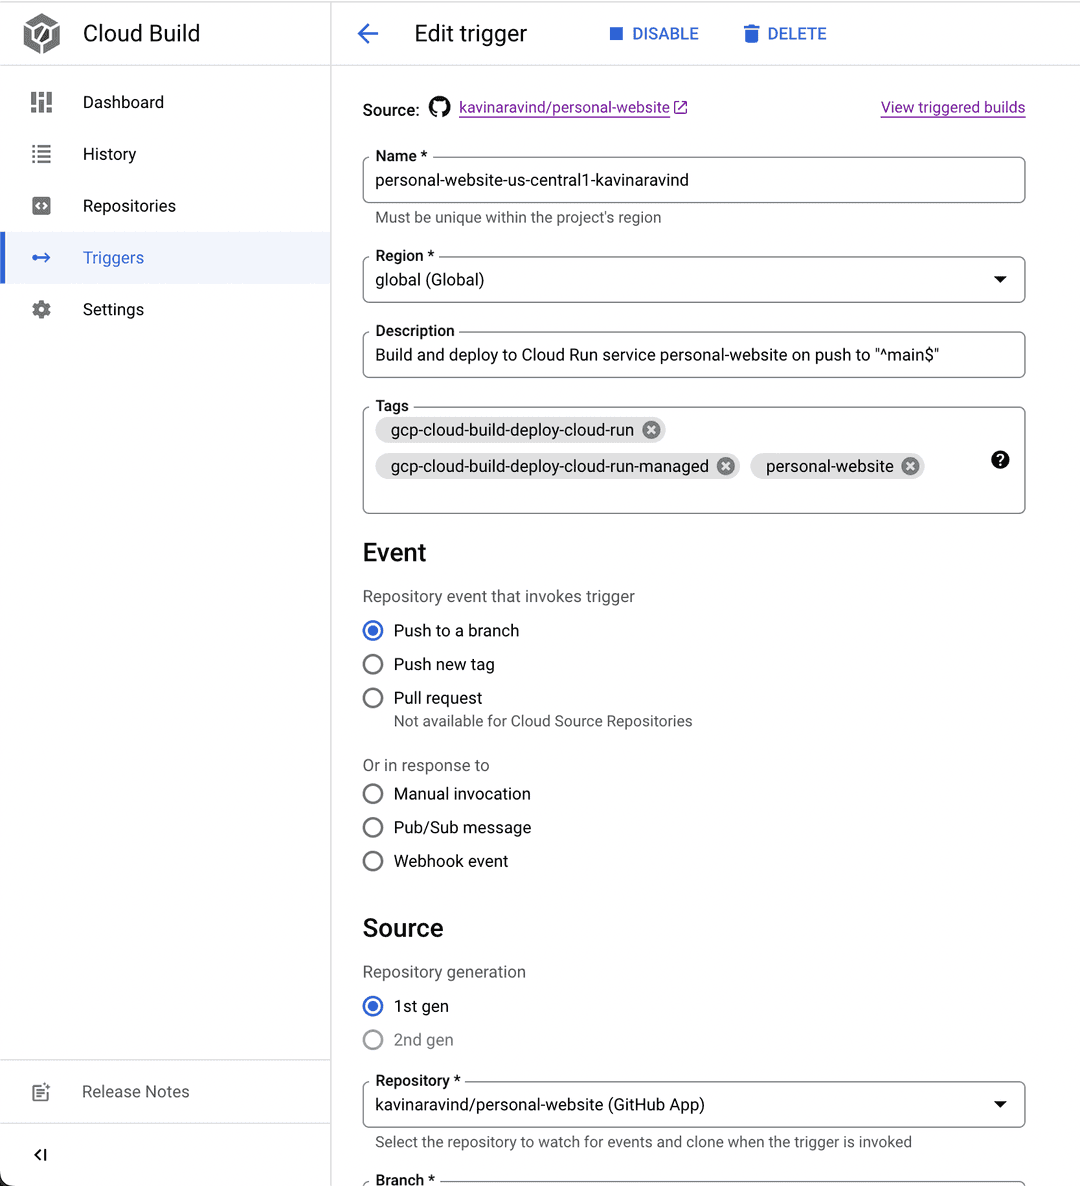Click the Description input field

pyautogui.click(x=694, y=355)
